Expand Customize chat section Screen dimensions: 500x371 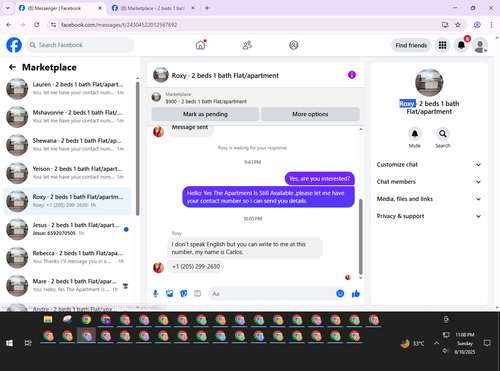click(429, 165)
